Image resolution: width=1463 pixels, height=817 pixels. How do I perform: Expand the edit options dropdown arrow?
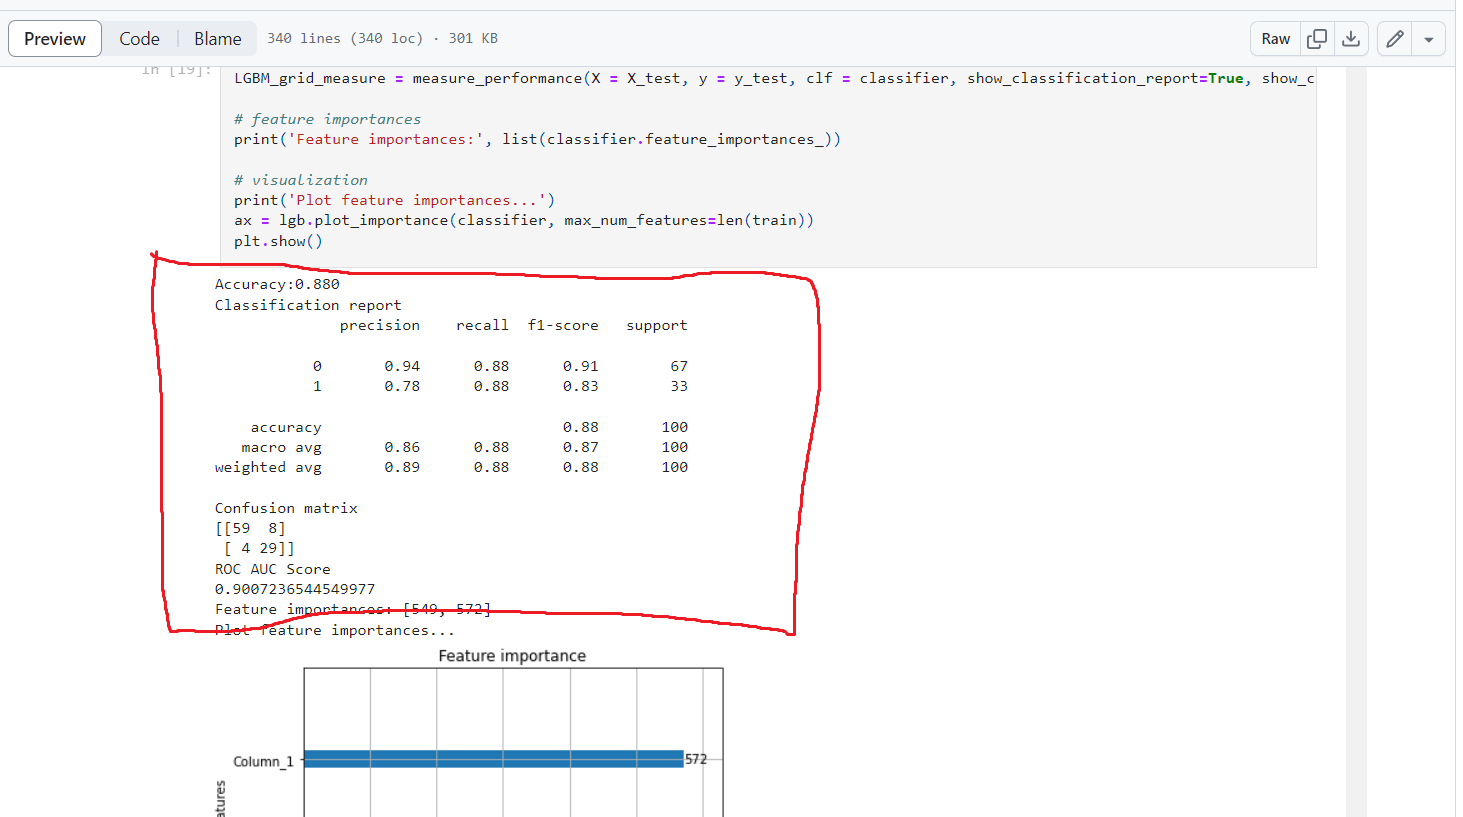[x=1429, y=39]
